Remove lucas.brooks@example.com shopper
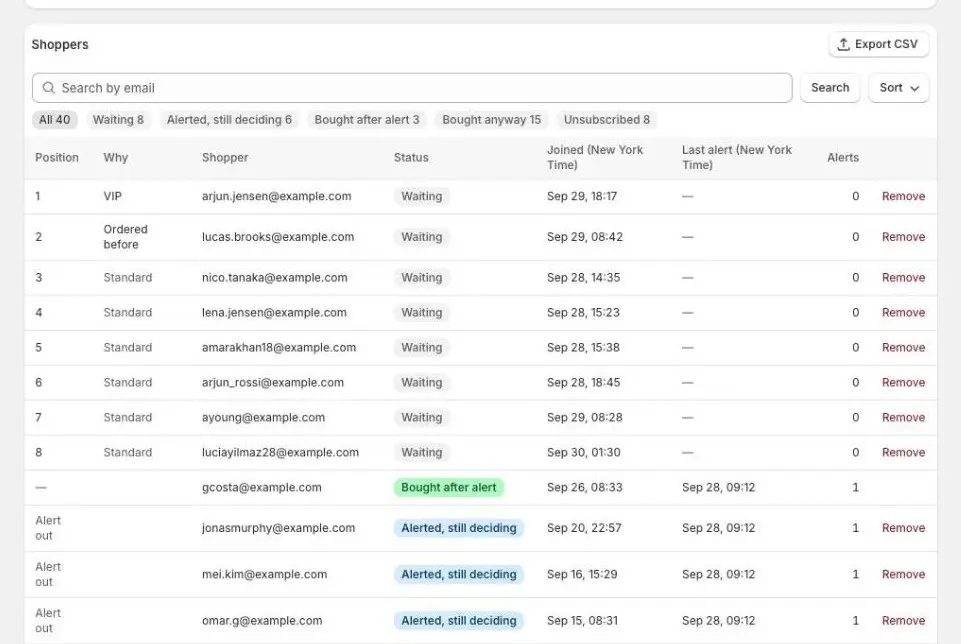This screenshot has height=644, width=961. [x=903, y=237]
